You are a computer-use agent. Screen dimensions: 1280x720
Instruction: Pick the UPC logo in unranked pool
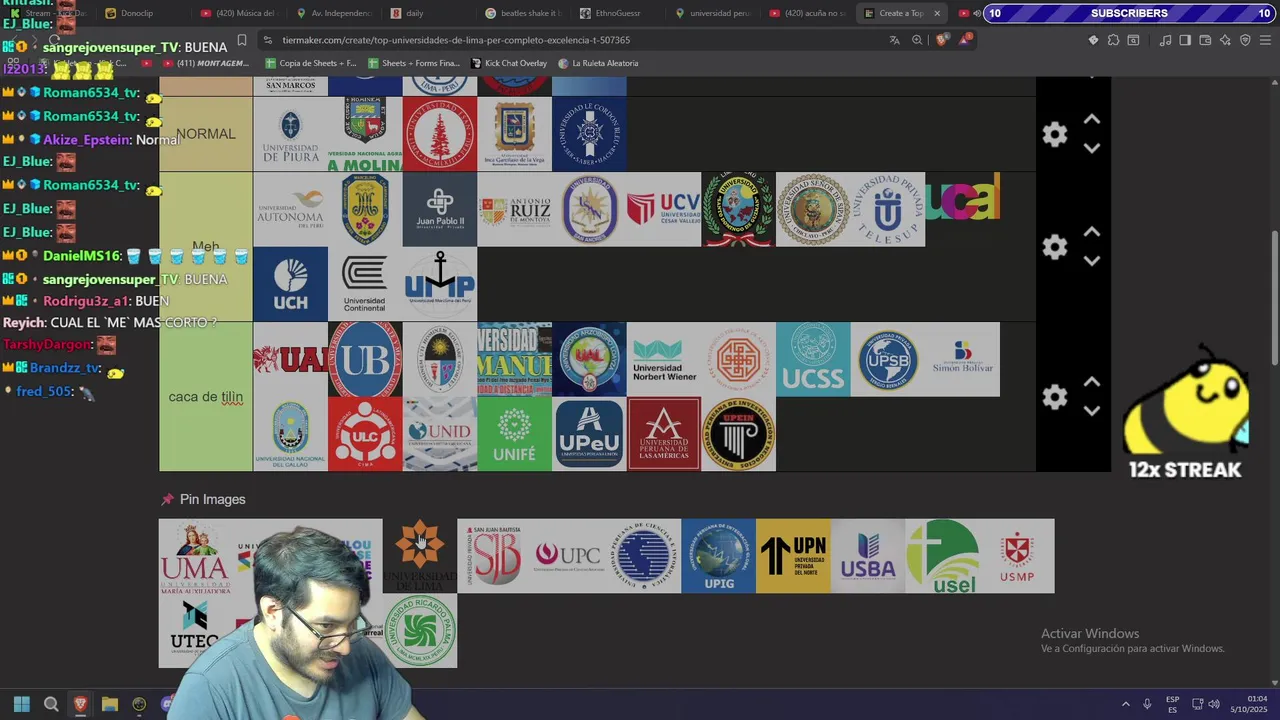[x=569, y=556]
